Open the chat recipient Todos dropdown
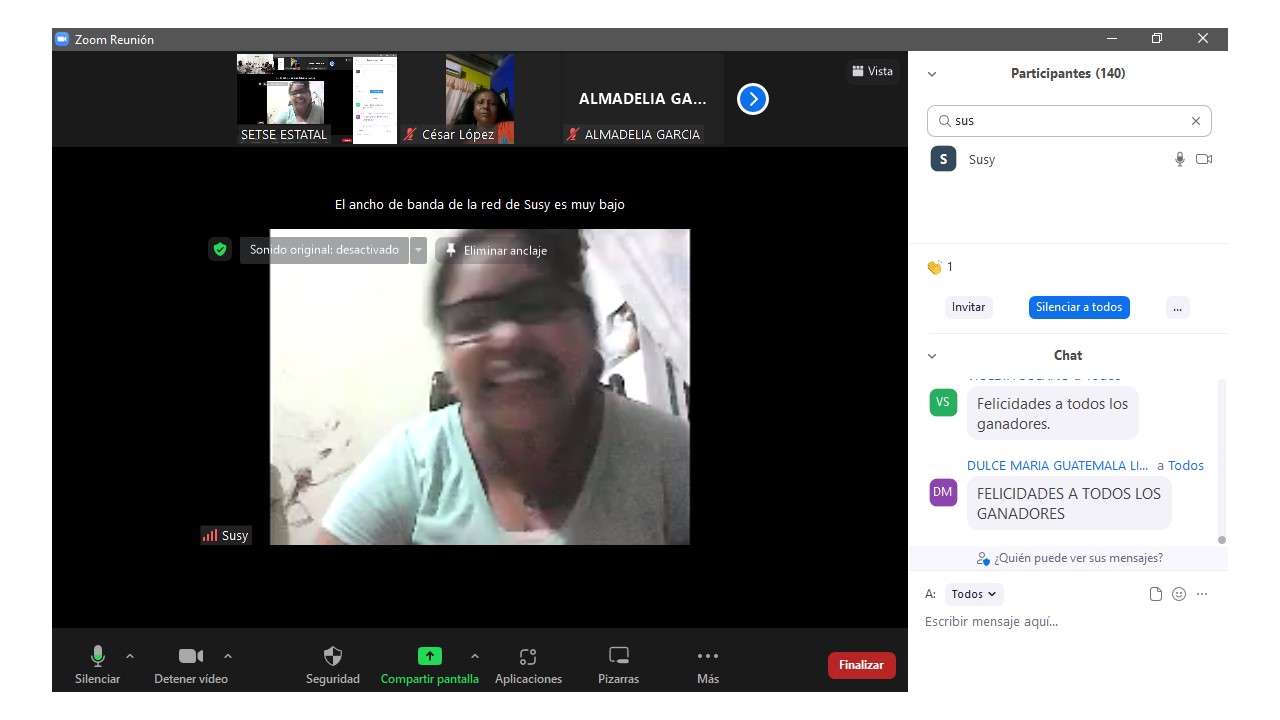 pyautogui.click(x=974, y=594)
